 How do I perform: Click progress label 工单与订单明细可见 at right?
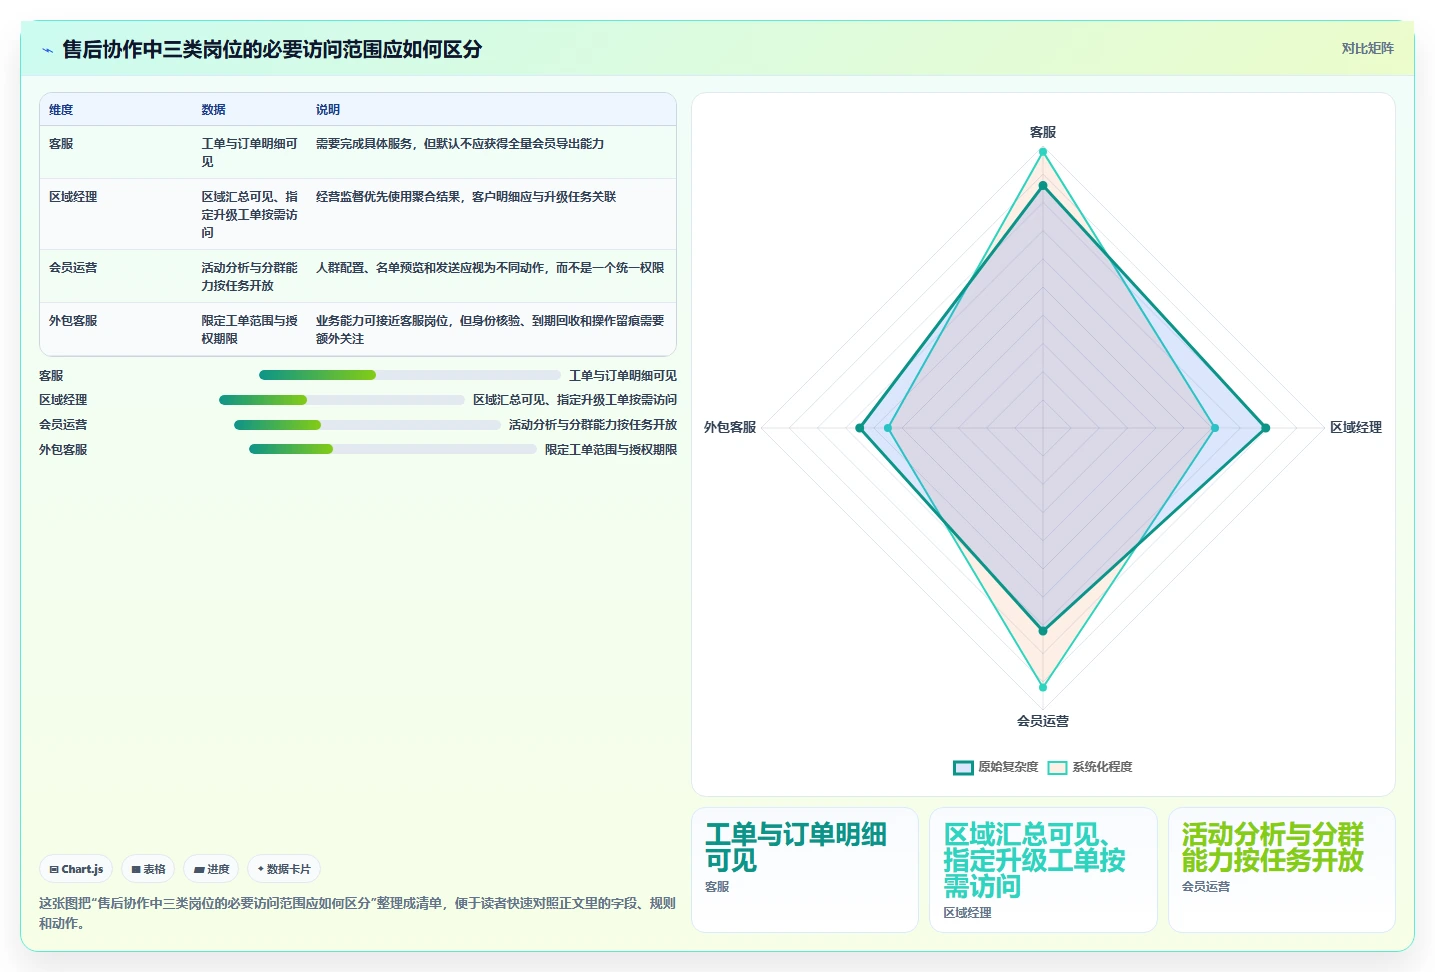pos(623,376)
